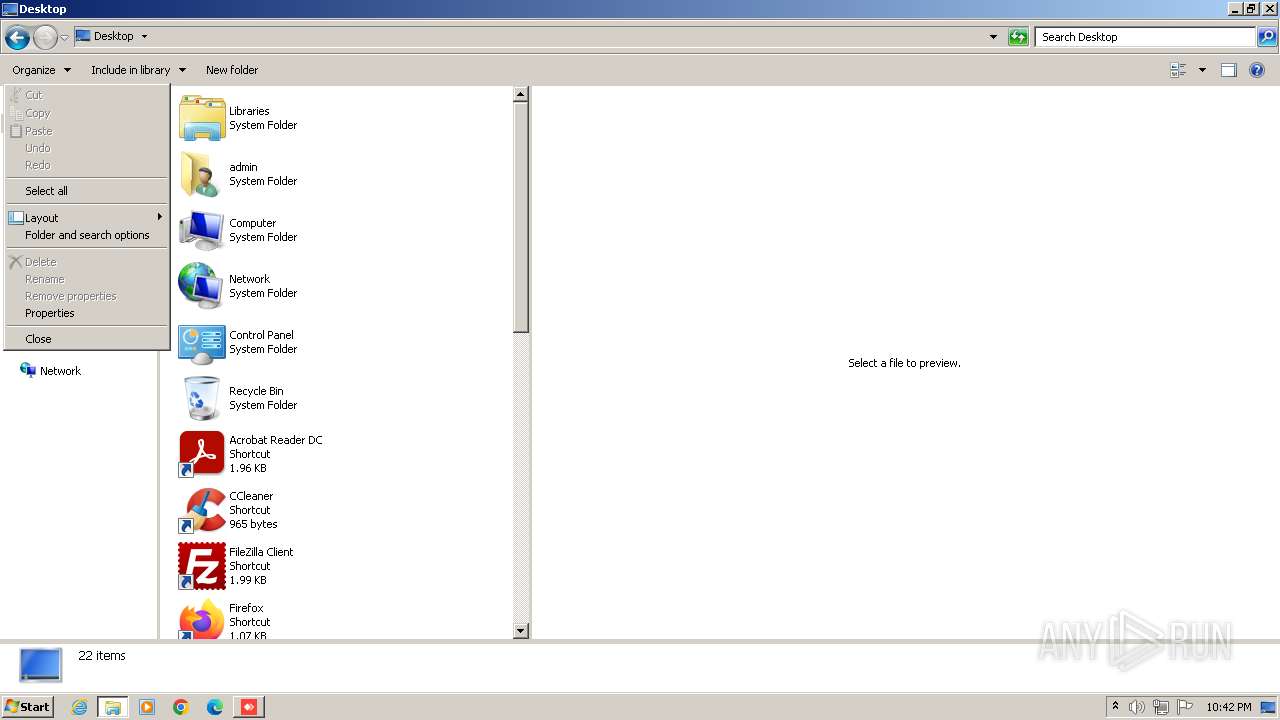Click the Back navigation arrow
This screenshot has height=720, width=1280.
(x=17, y=38)
